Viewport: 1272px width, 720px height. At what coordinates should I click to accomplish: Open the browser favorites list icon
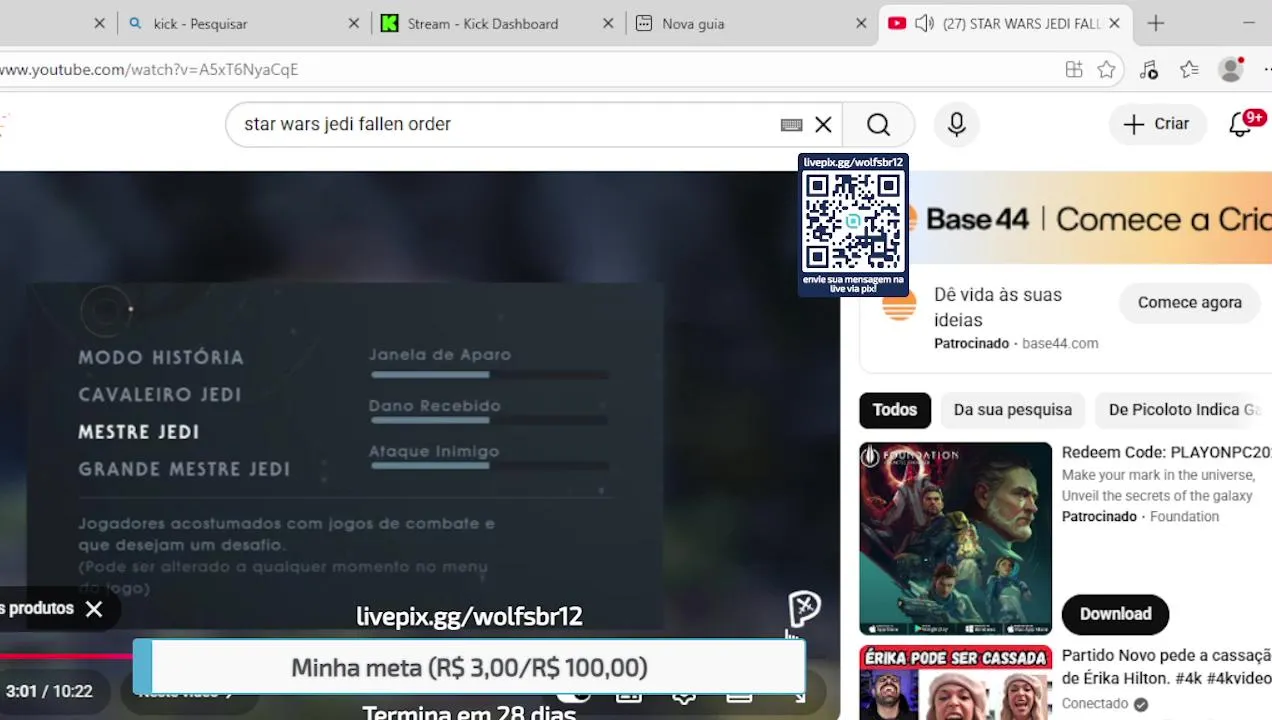point(1189,69)
